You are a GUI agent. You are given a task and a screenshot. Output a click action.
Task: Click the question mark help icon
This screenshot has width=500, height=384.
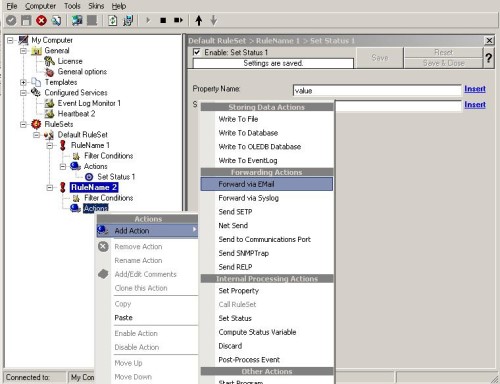pos(489,58)
